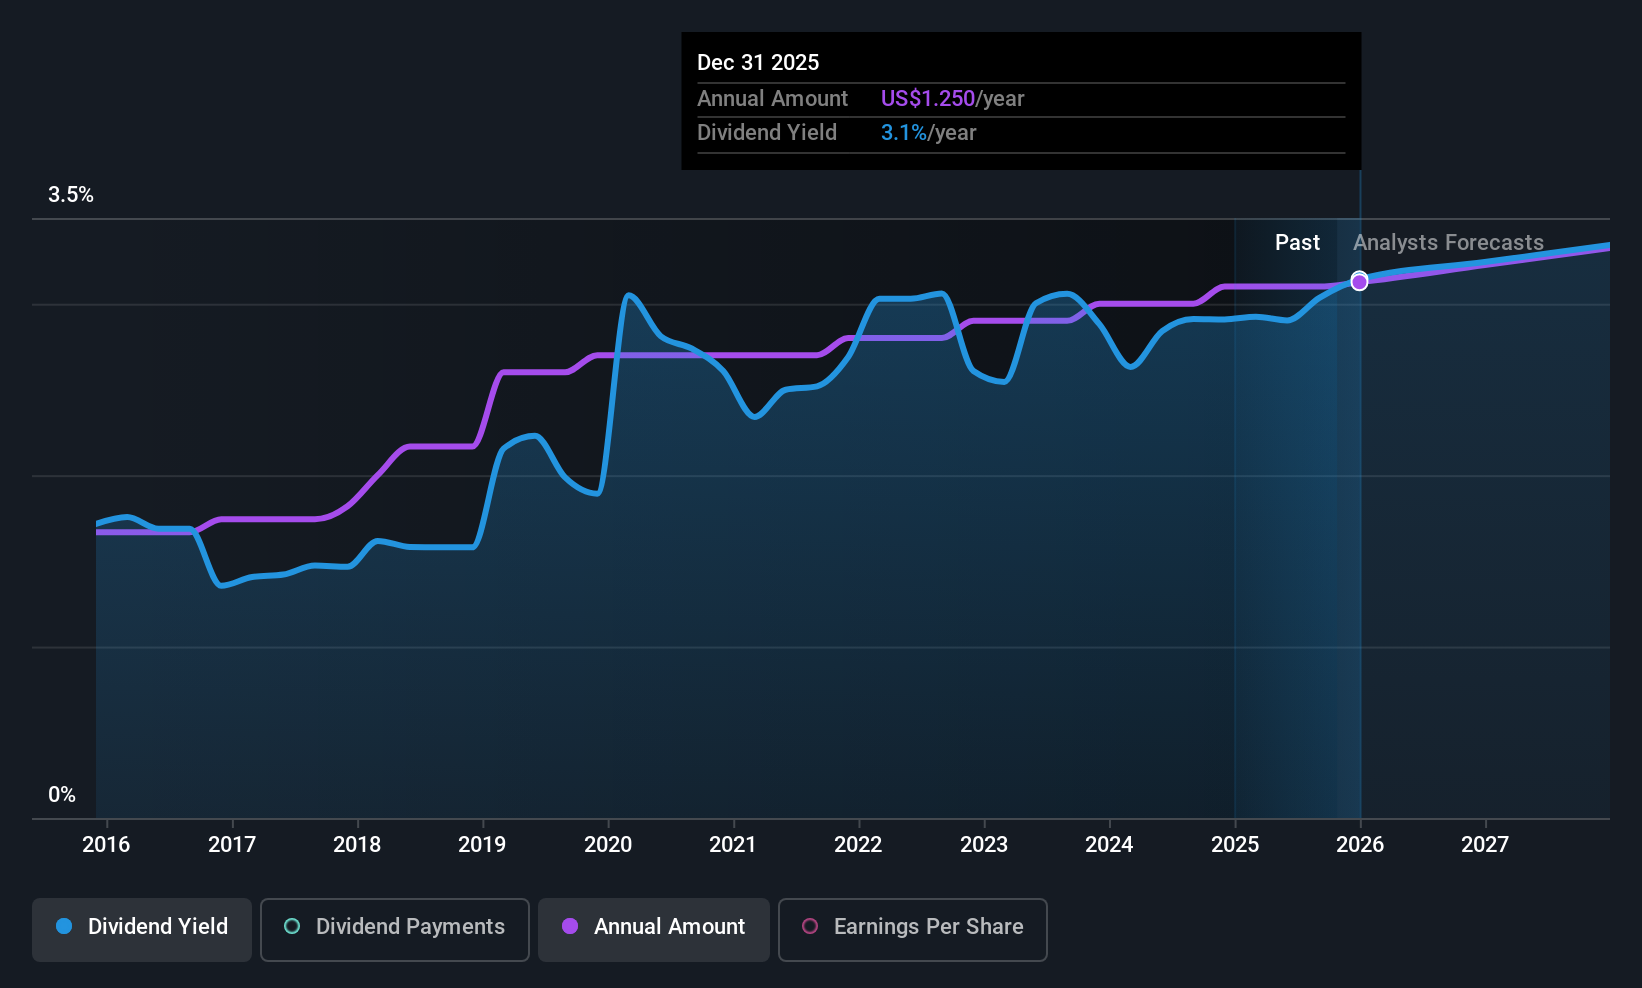Click the 2025 x-axis label
The height and width of the screenshot is (988, 1642).
point(1235,845)
